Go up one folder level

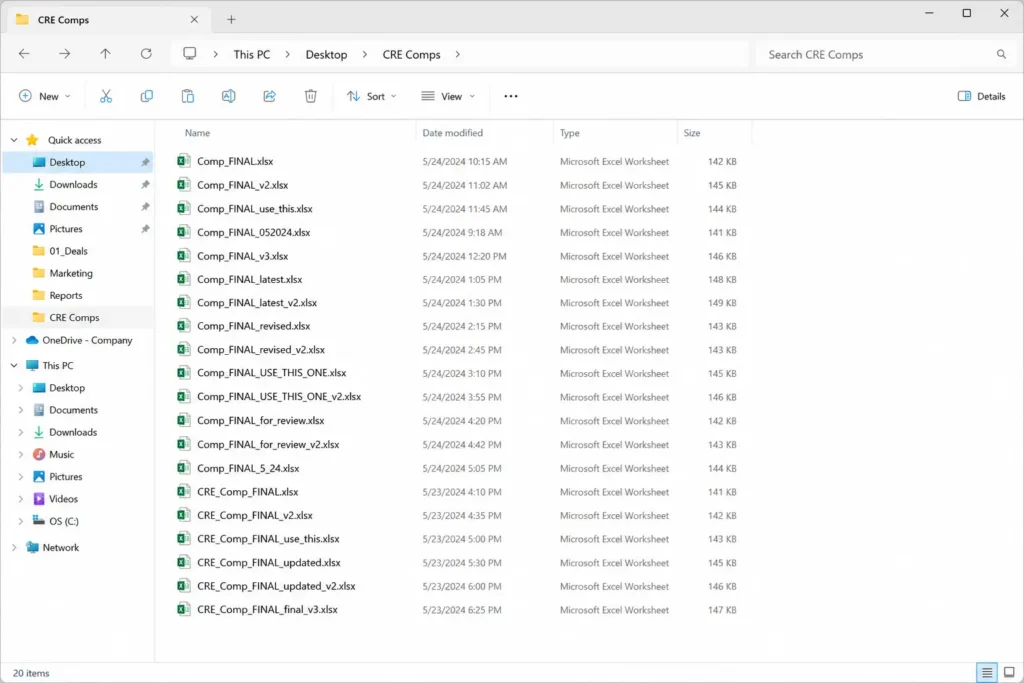pos(105,54)
